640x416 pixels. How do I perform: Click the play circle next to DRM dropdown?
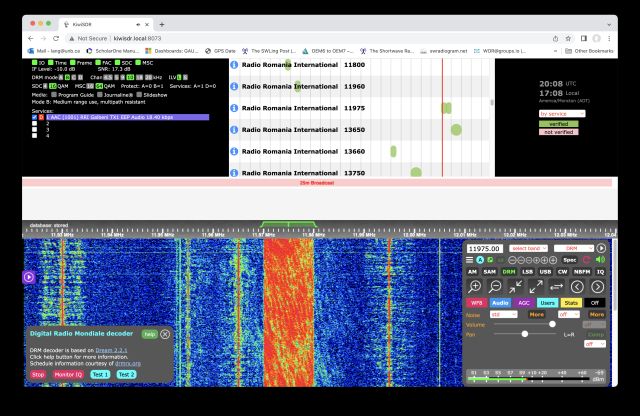click(601, 248)
